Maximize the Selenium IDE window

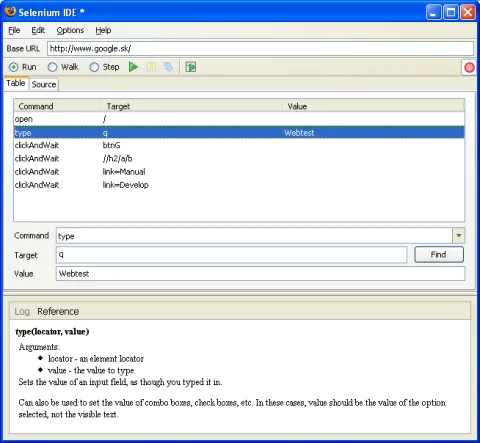451,13
